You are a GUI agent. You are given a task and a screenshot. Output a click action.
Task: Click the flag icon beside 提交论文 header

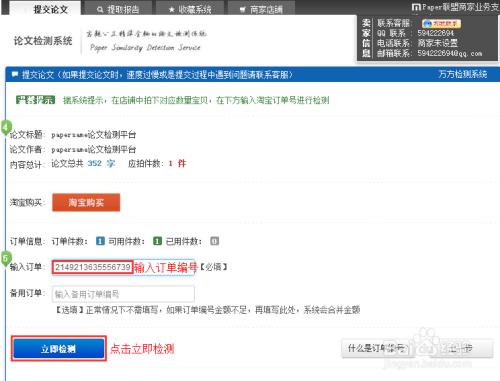(x=15, y=74)
